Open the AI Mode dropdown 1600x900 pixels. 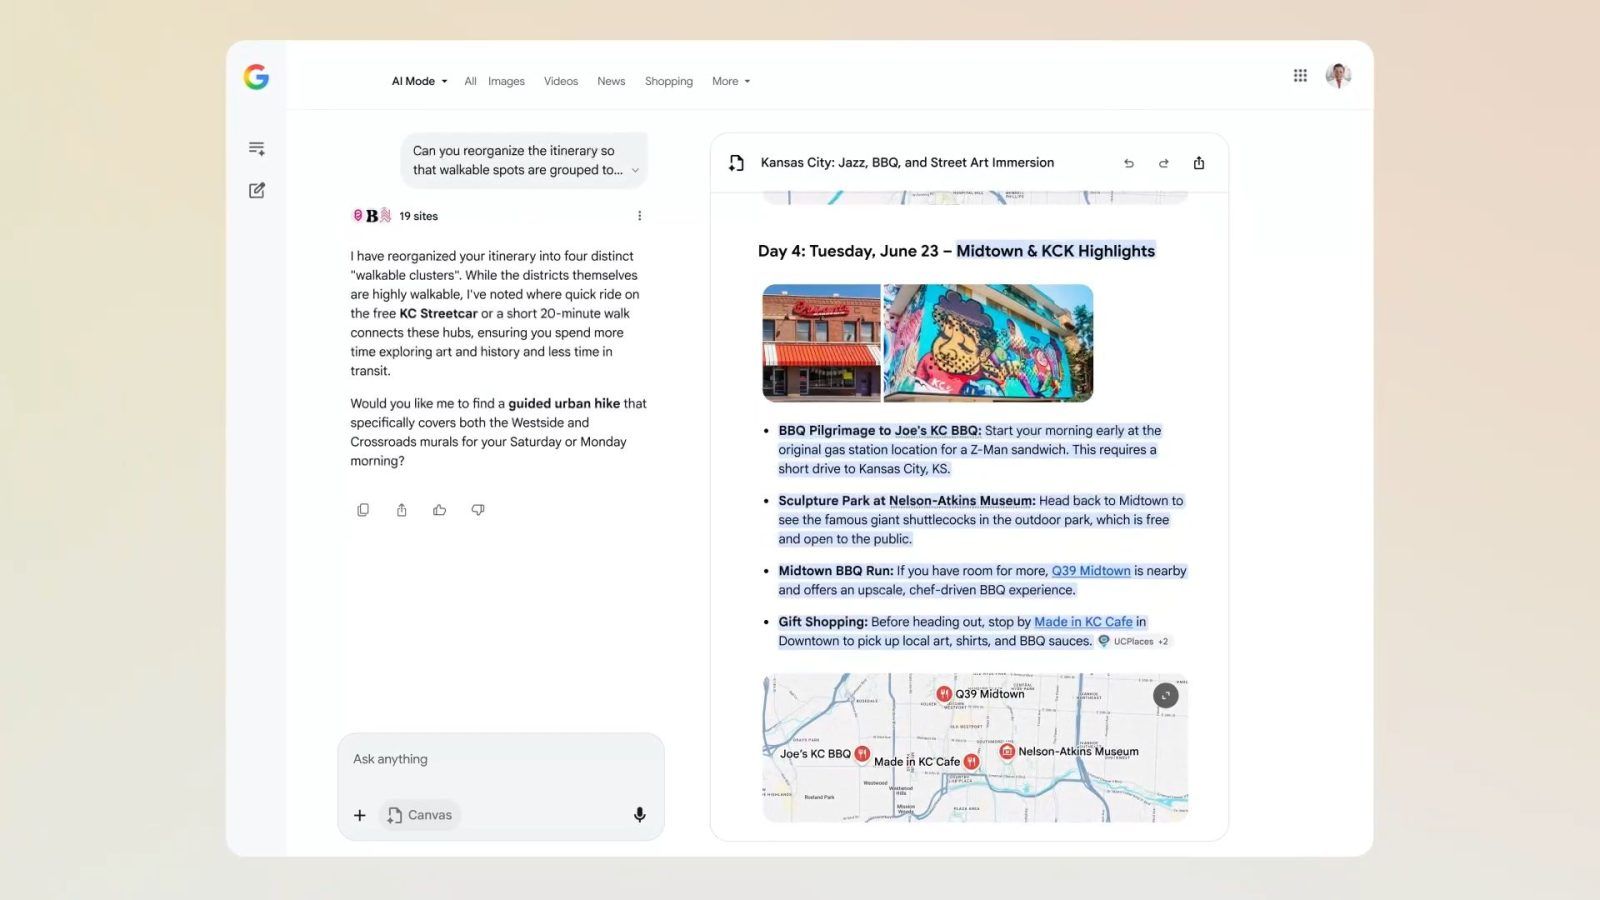pyautogui.click(x=418, y=81)
